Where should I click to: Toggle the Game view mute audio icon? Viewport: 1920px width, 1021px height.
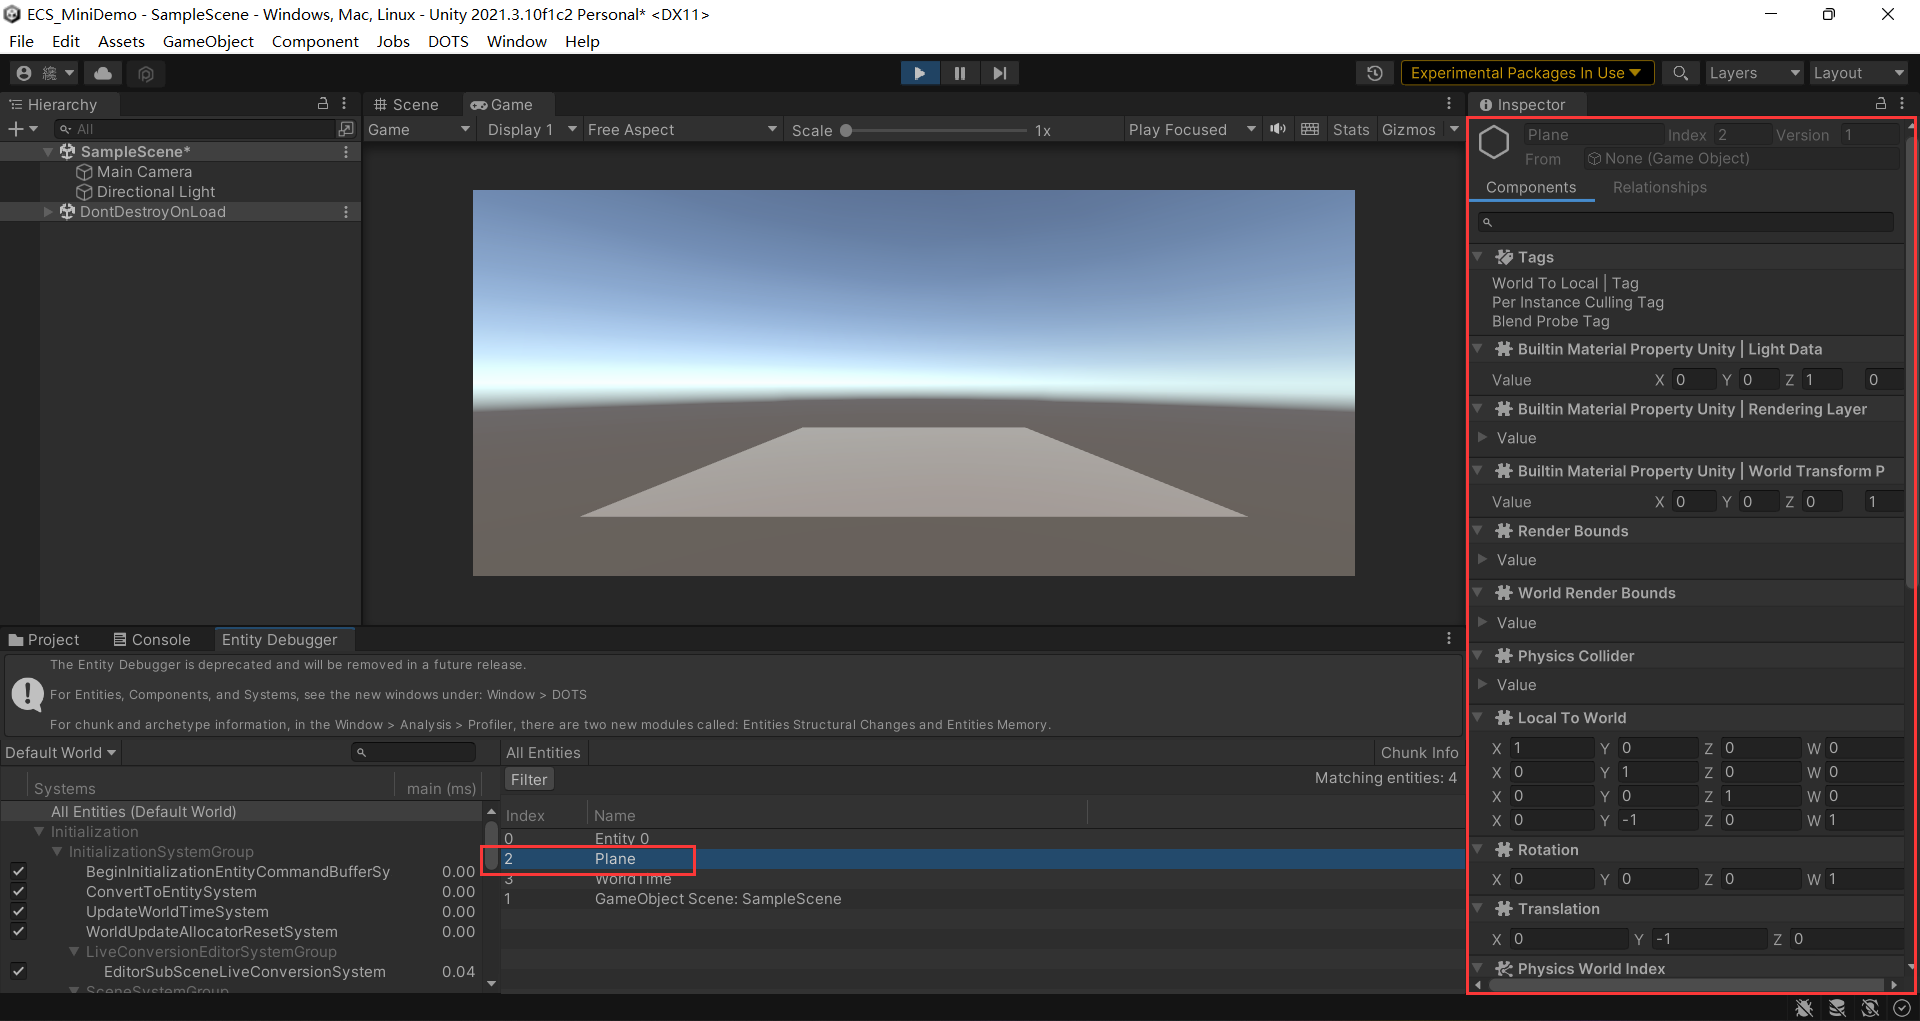click(x=1278, y=129)
